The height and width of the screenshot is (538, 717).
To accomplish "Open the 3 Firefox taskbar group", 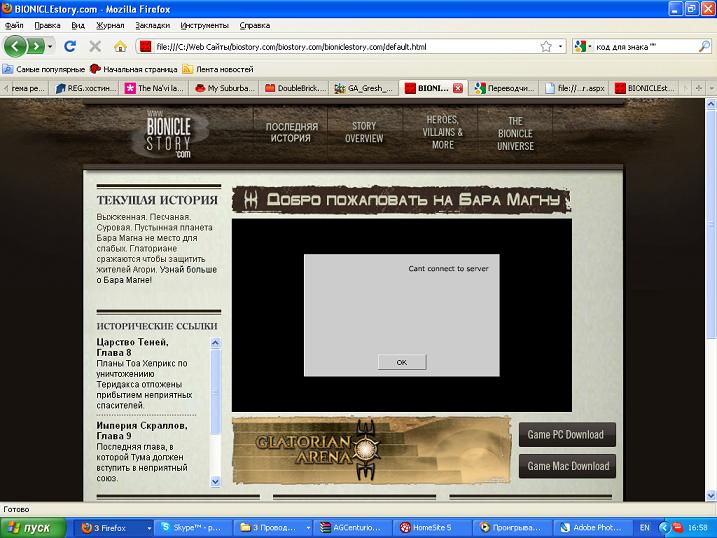I will (x=116, y=528).
